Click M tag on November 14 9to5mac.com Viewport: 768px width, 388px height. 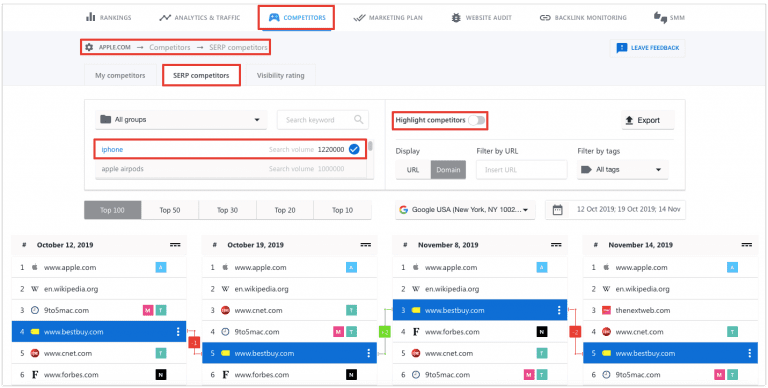[x=720, y=375]
